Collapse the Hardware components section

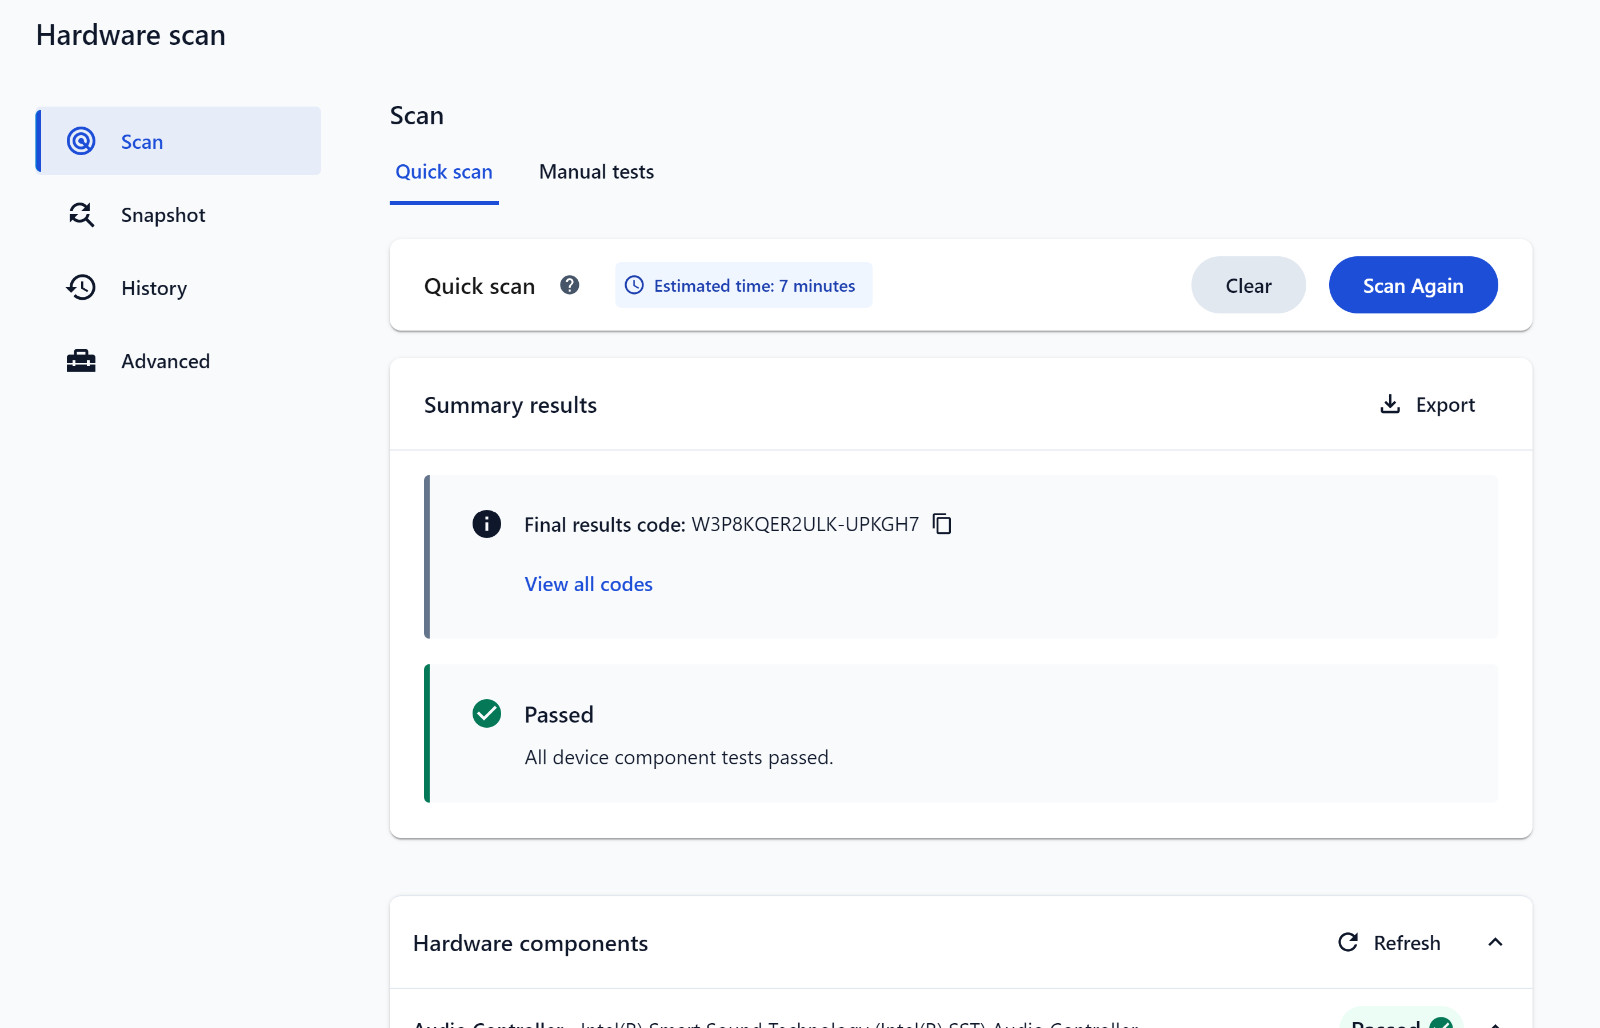pos(1495,942)
